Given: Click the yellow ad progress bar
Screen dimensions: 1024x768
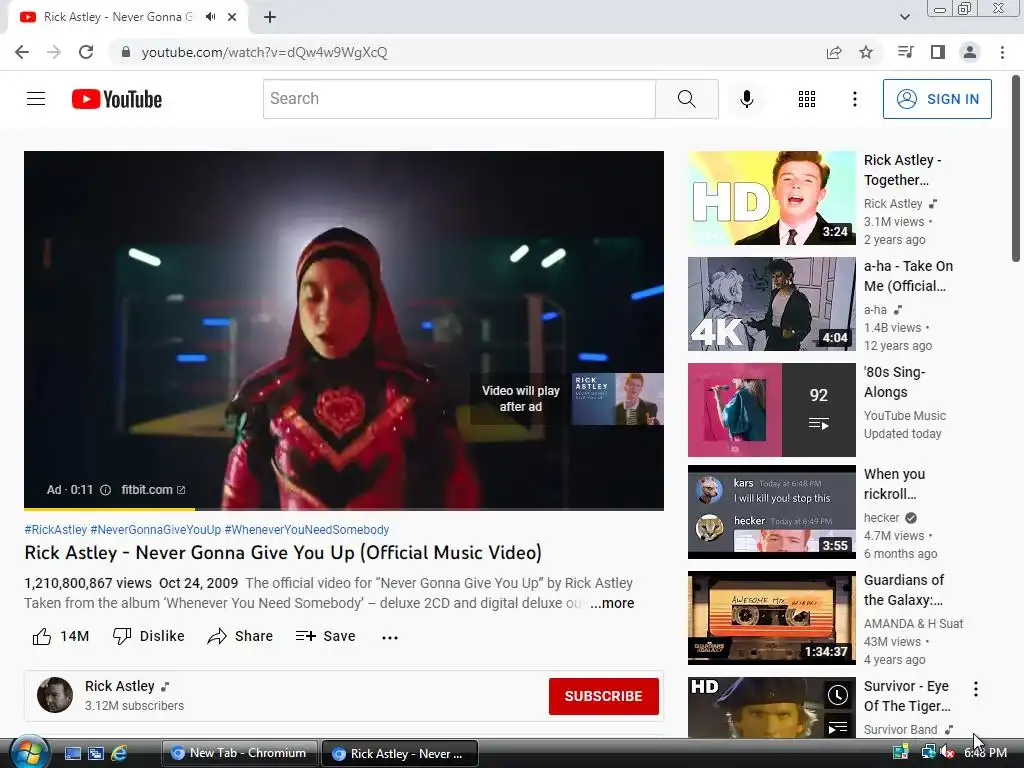Looking at the screenshot, I should 109,509.
